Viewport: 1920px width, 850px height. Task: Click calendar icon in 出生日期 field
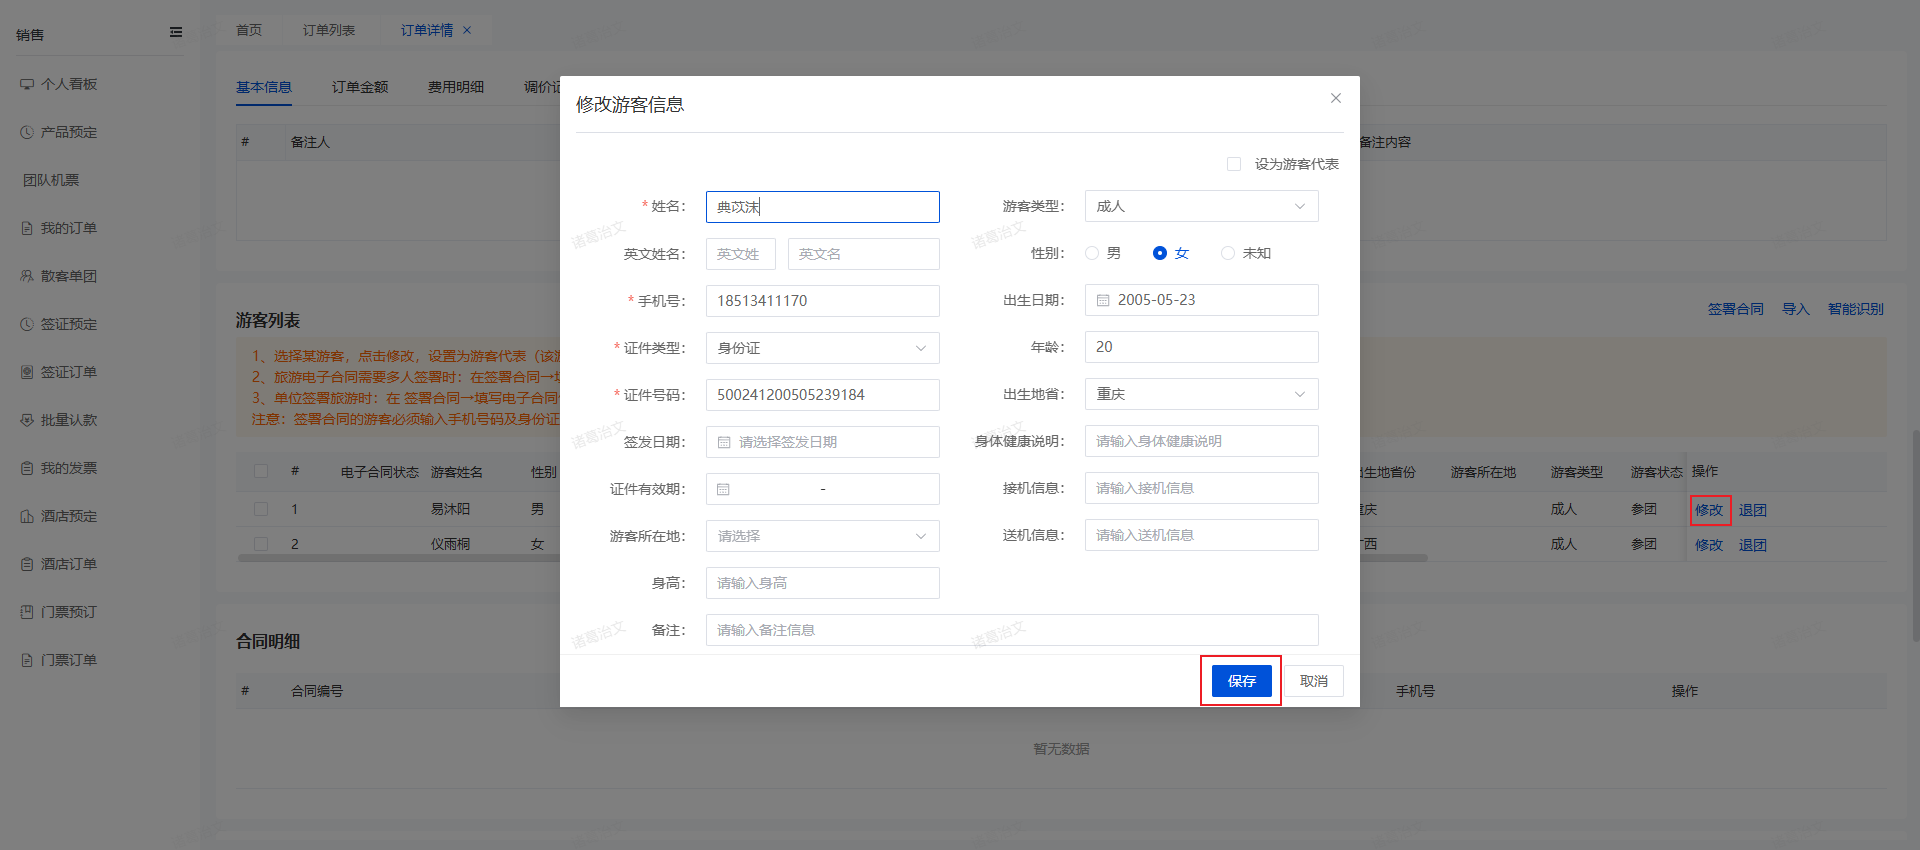1103,300
